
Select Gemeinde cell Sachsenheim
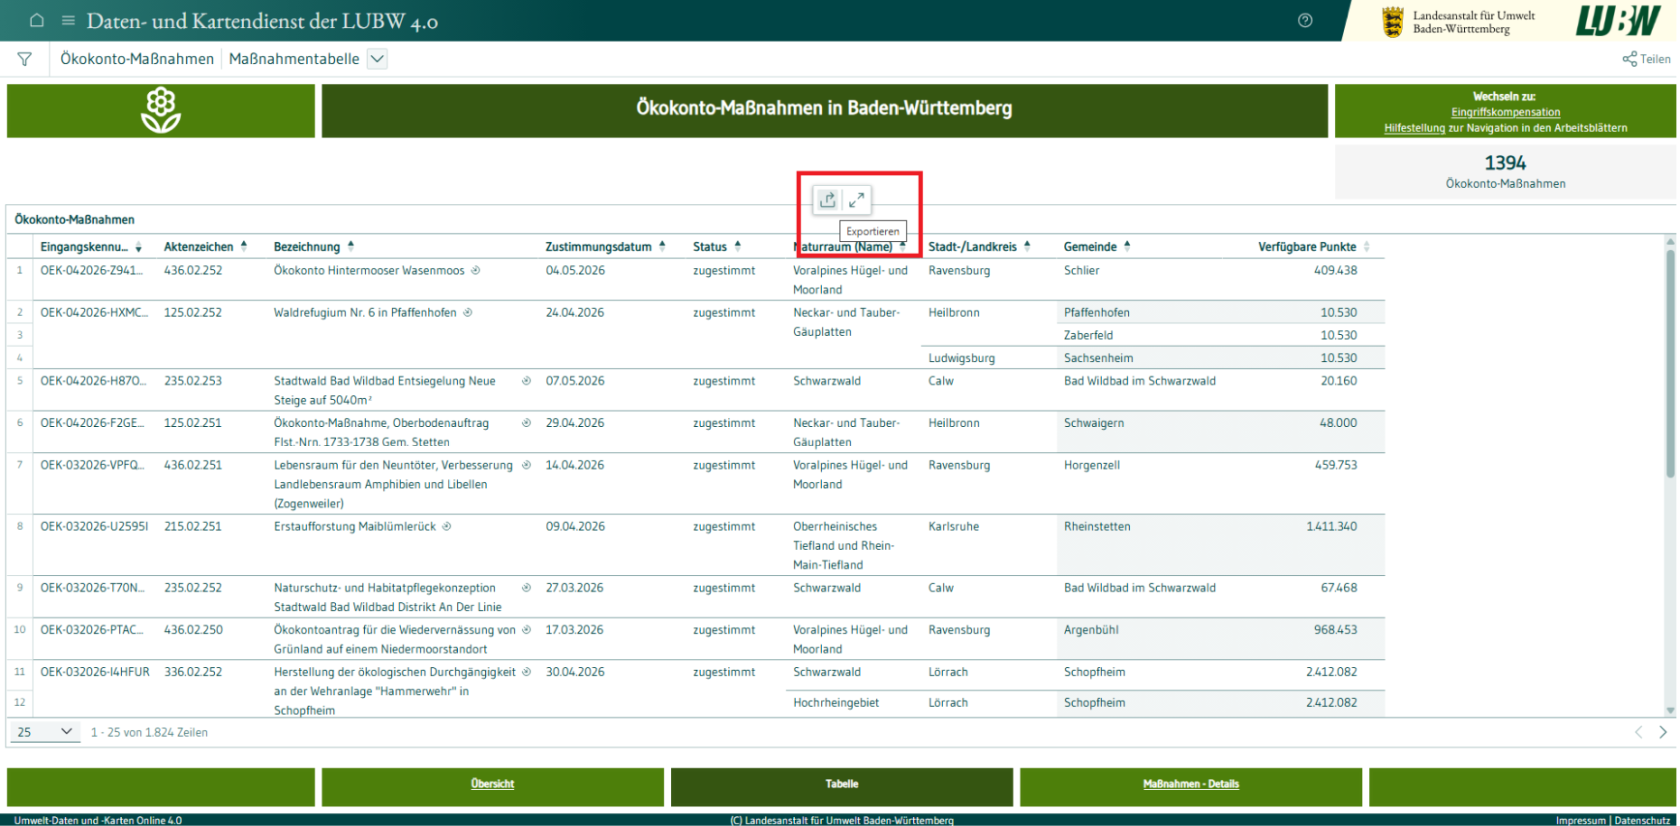1098,358
